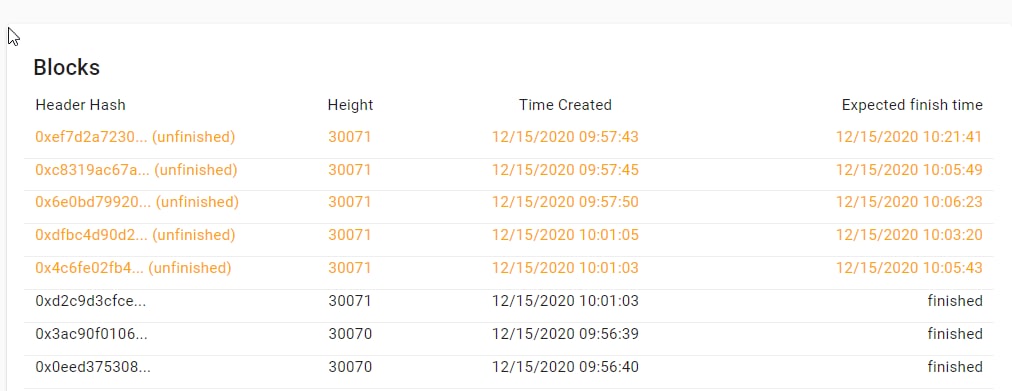
Task: Open finished block 0x3ac90f0106...
Action: [x=92, y=334]
